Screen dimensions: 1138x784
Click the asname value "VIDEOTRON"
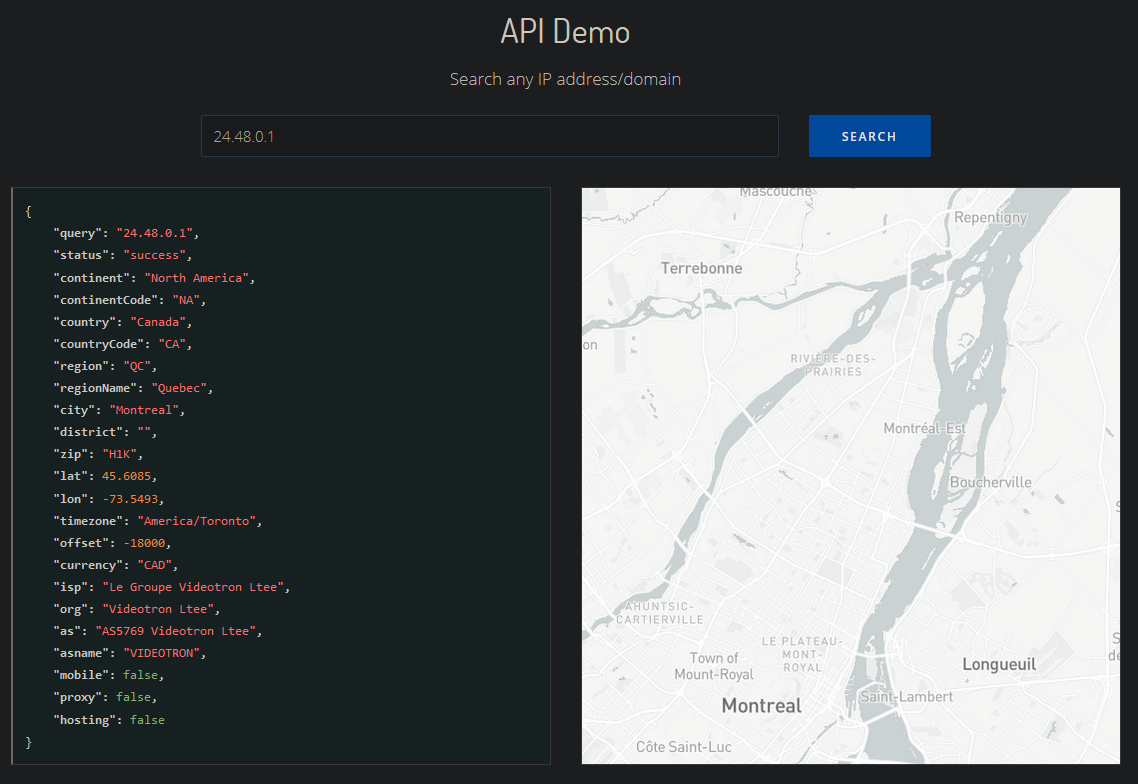click(162, 652)
